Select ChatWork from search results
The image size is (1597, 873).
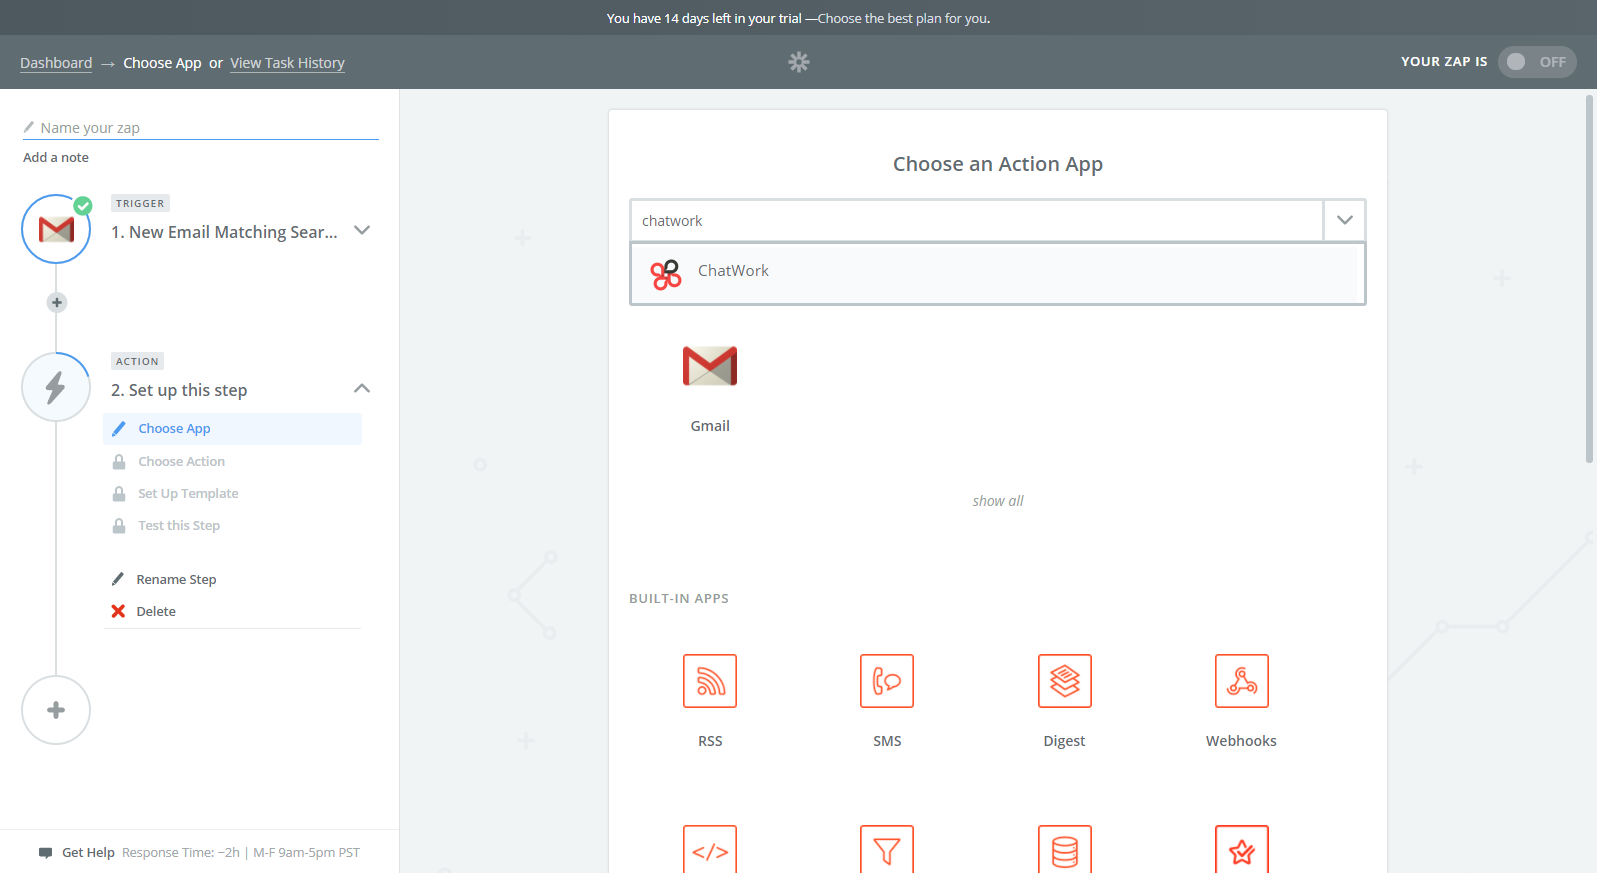coord(998,273)
